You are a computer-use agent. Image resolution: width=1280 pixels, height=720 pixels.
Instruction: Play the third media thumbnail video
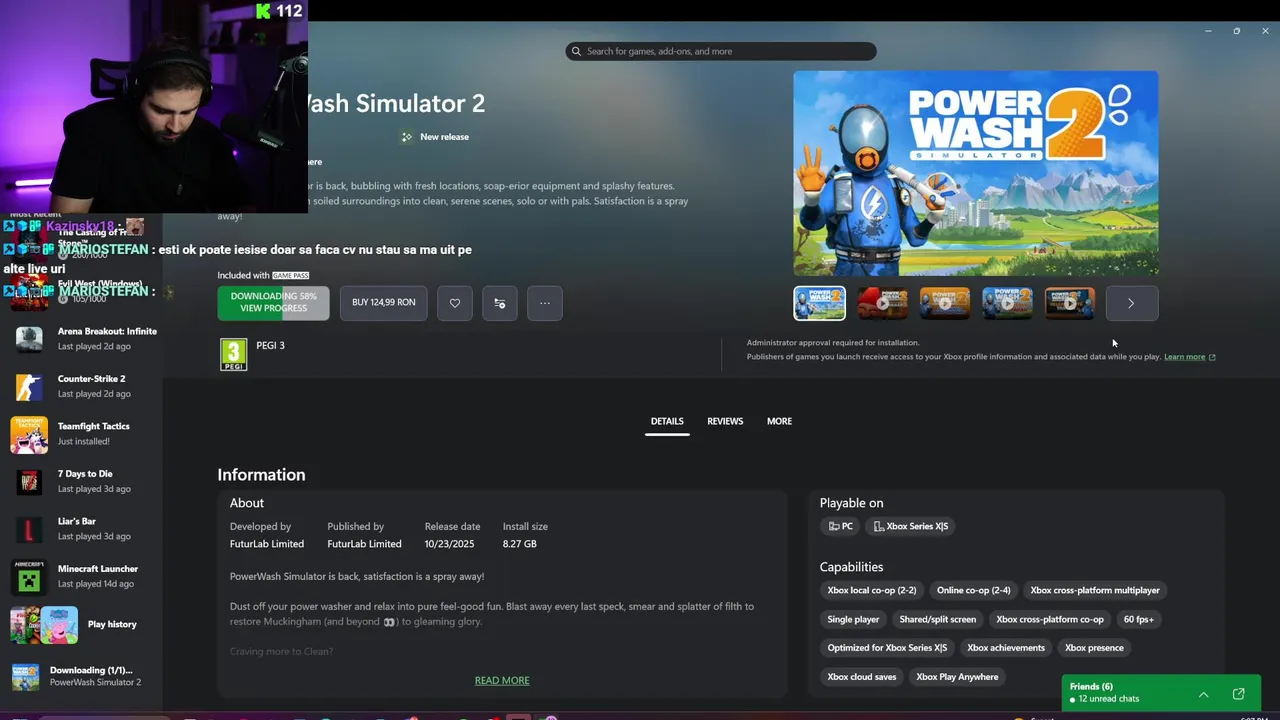point(945,303)
